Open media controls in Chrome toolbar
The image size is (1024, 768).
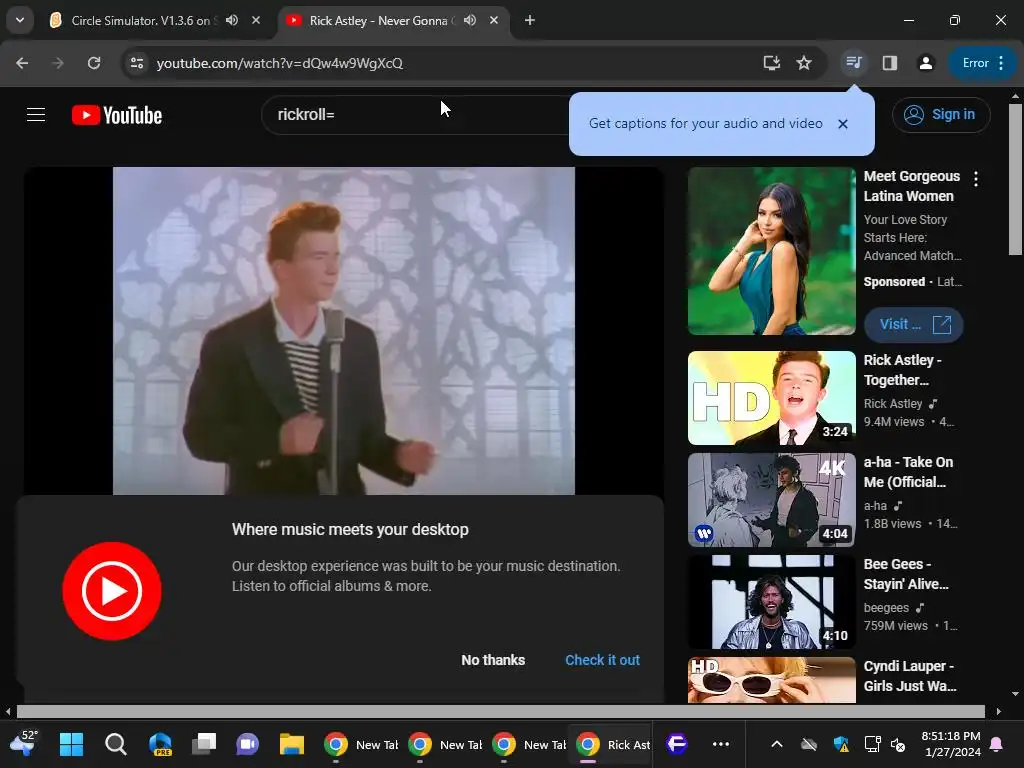[854, 63]
